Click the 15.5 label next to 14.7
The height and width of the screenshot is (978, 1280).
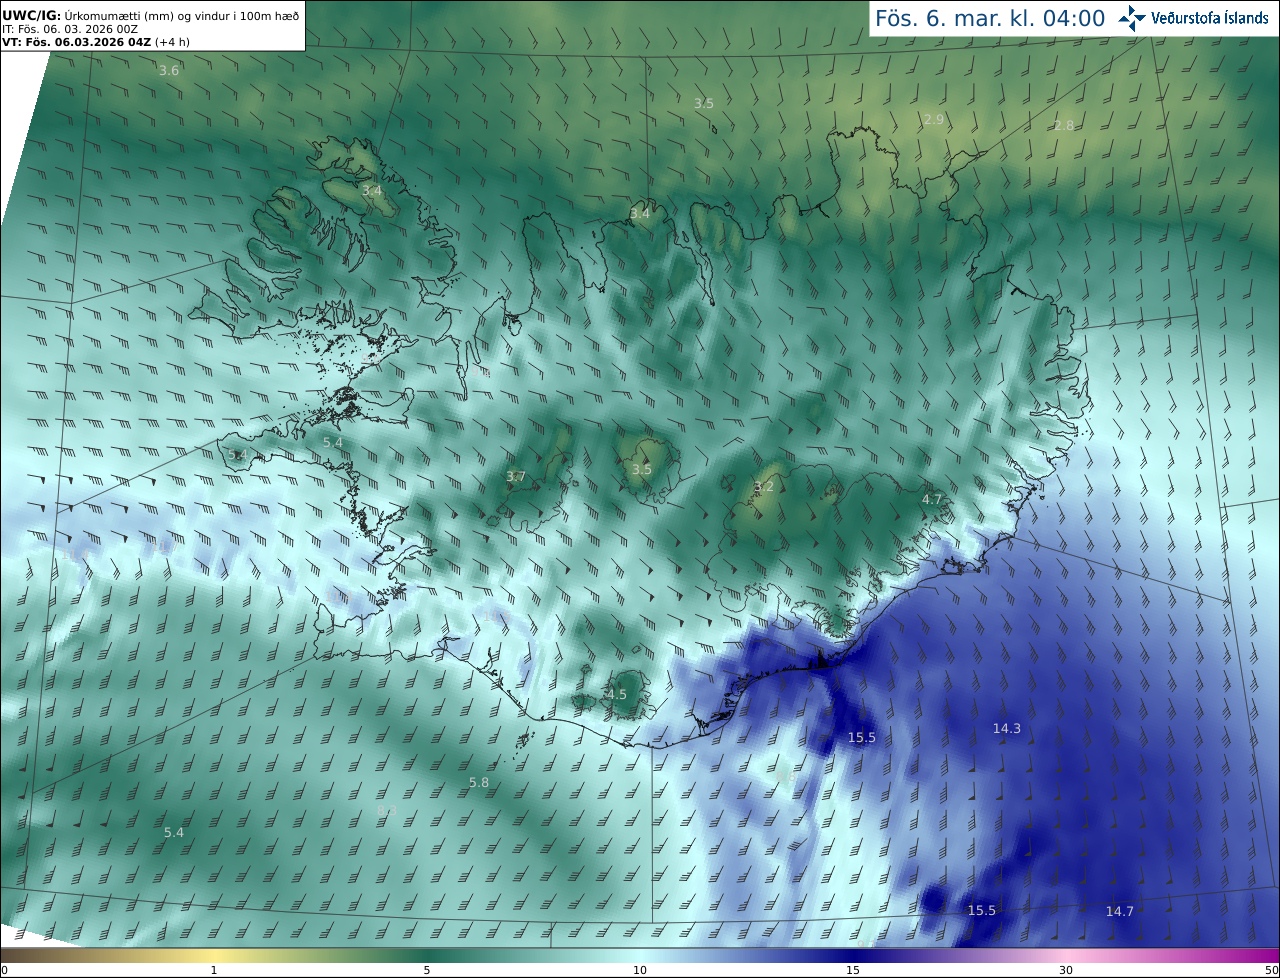pyautogui.click(x=982, y=910)
